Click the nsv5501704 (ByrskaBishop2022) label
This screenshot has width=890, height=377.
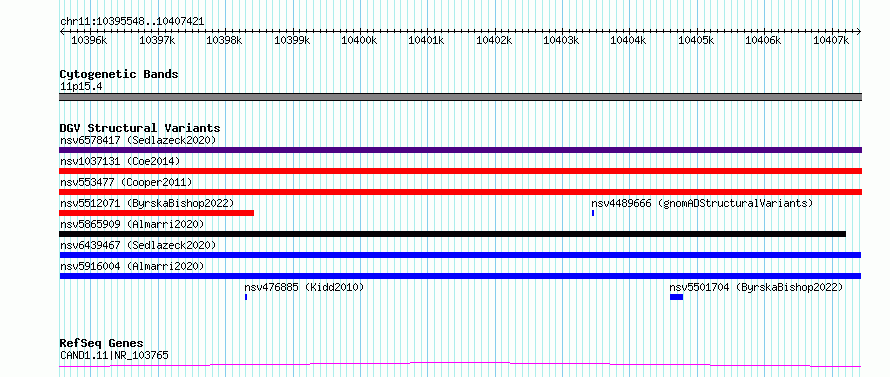click(757, 287)
